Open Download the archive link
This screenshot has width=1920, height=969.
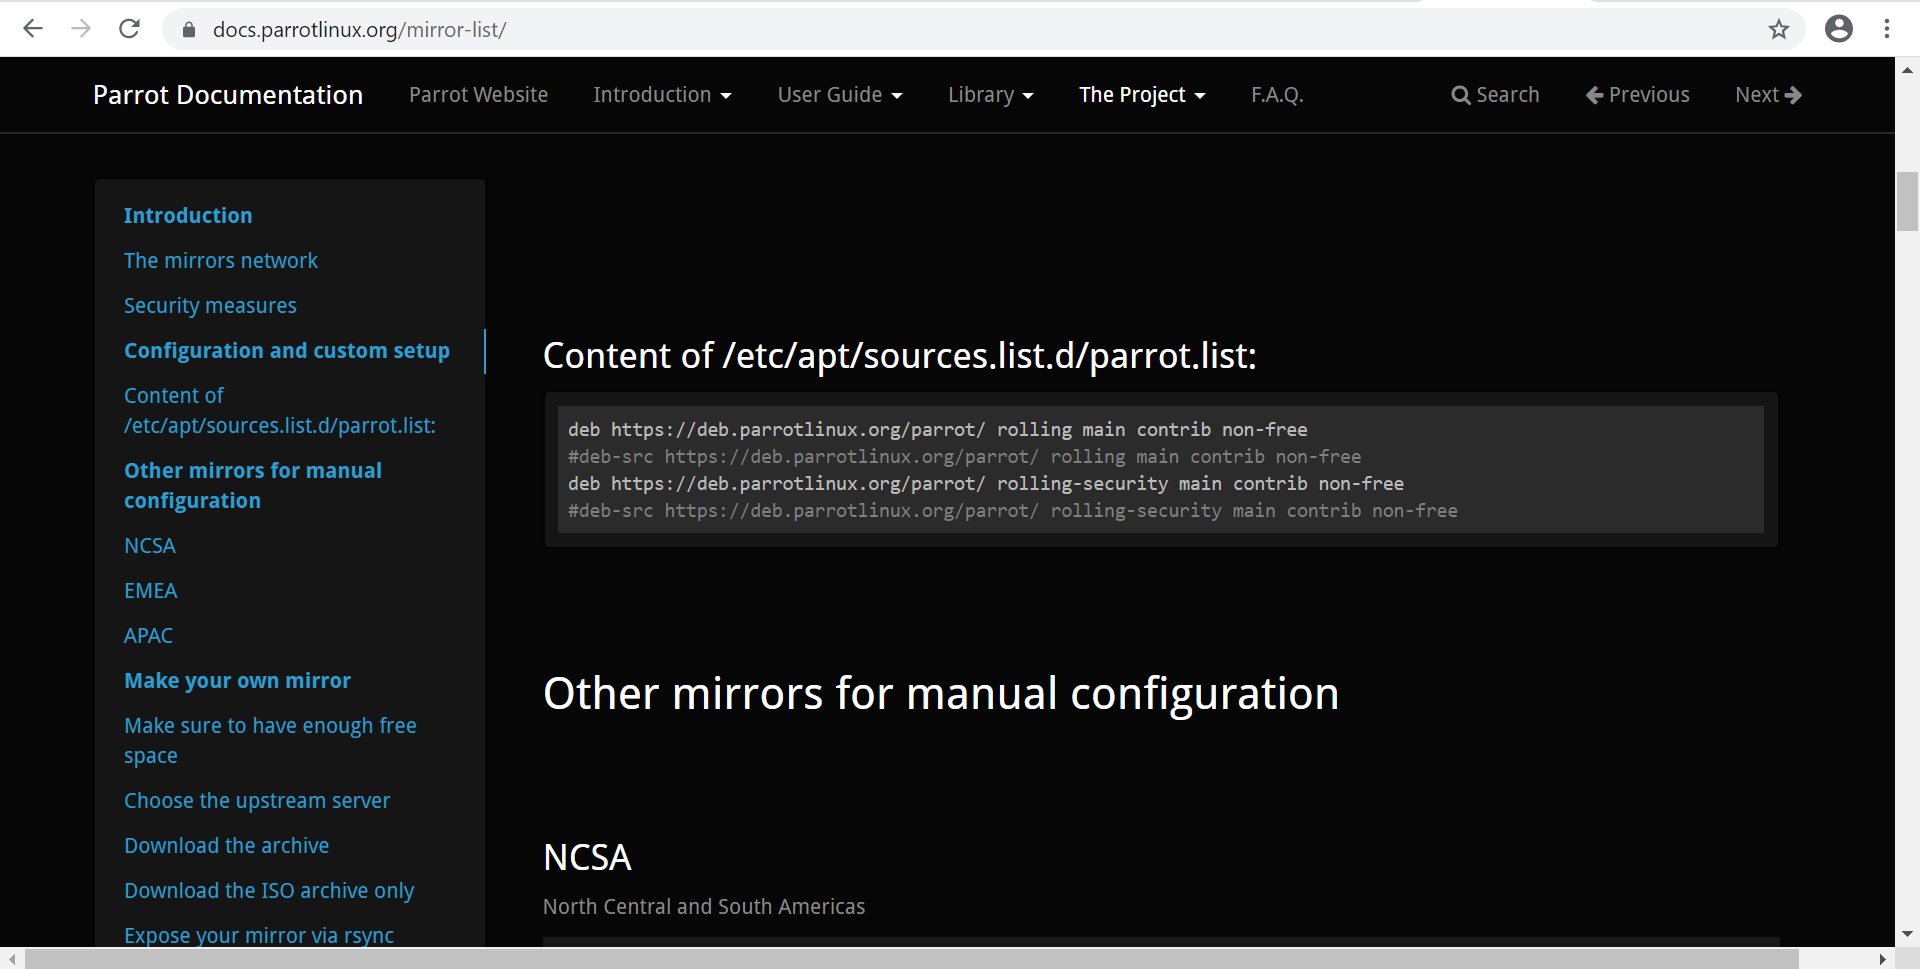click(x=227, y=846)
